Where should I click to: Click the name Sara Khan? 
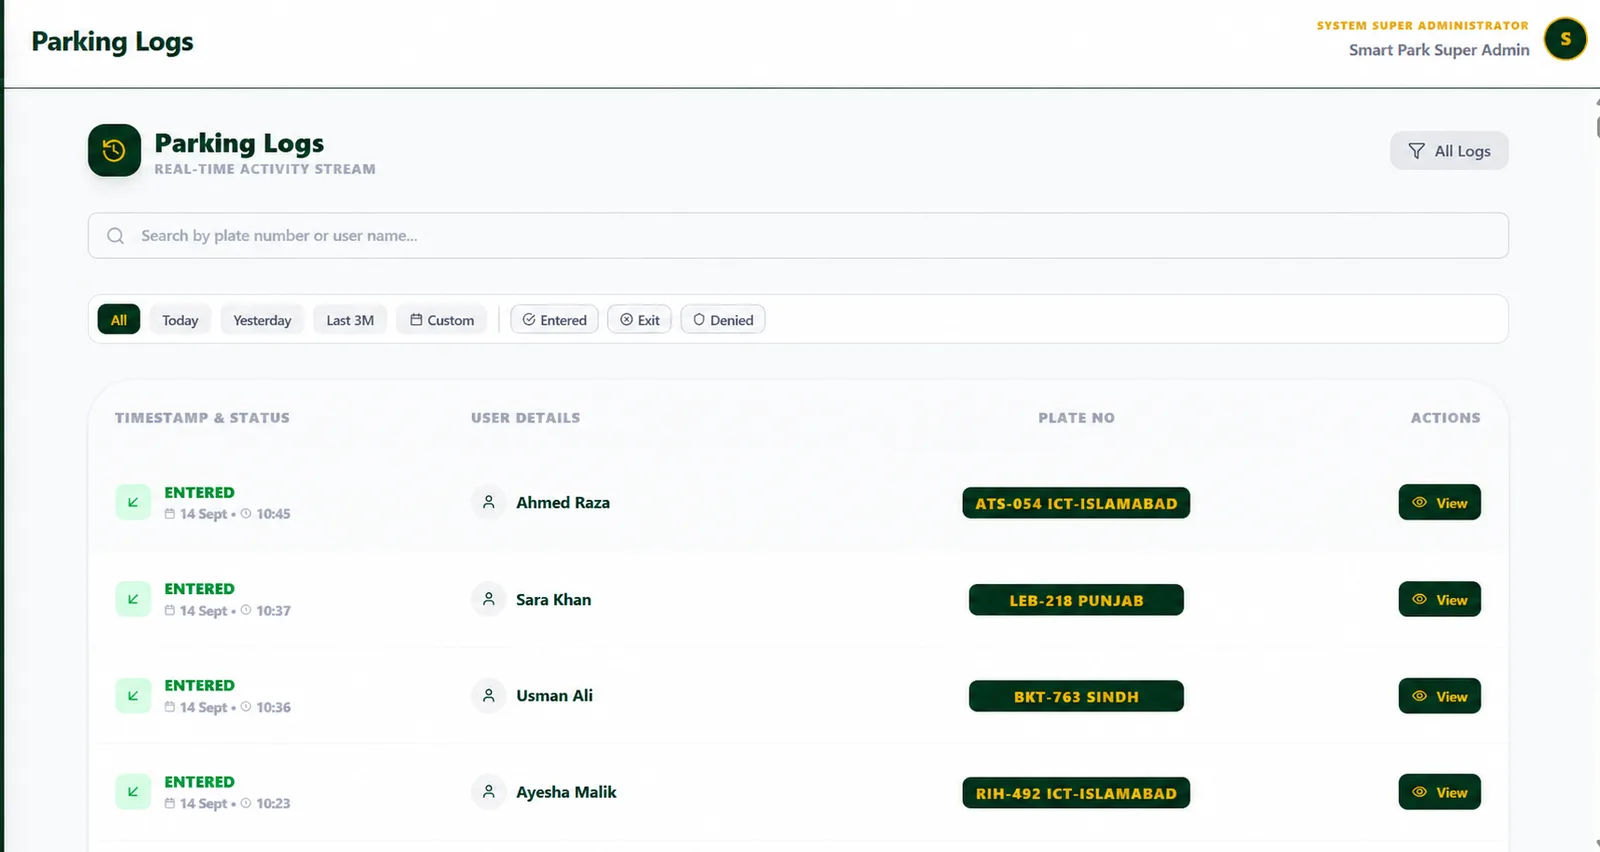(x=554, y=600)
